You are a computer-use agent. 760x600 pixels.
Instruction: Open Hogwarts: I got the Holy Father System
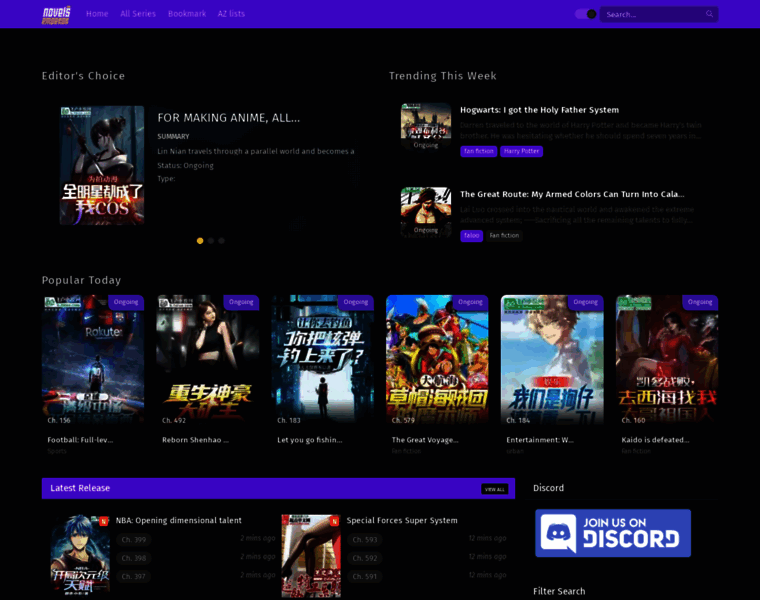pos(539,110)
